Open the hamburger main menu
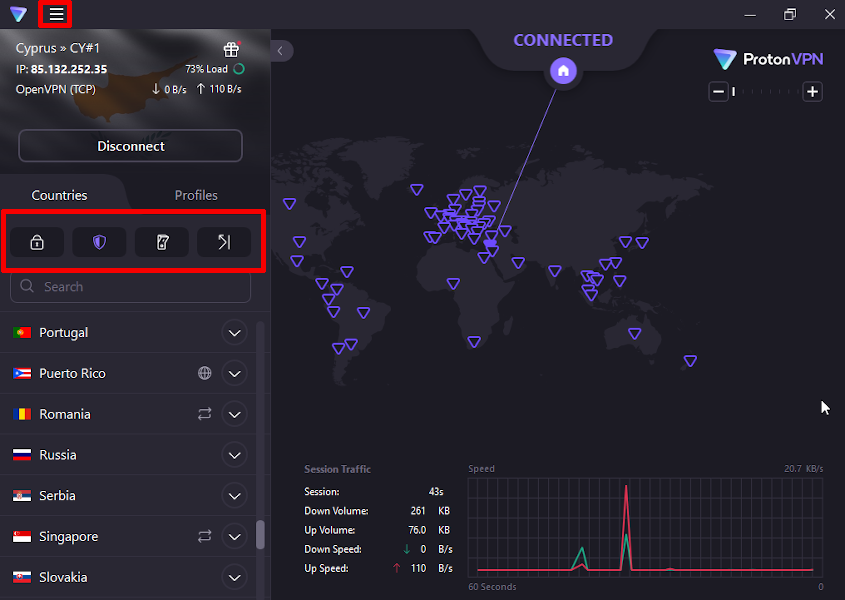This screenshot has width=845, height=600. click(x=56, y=14)
